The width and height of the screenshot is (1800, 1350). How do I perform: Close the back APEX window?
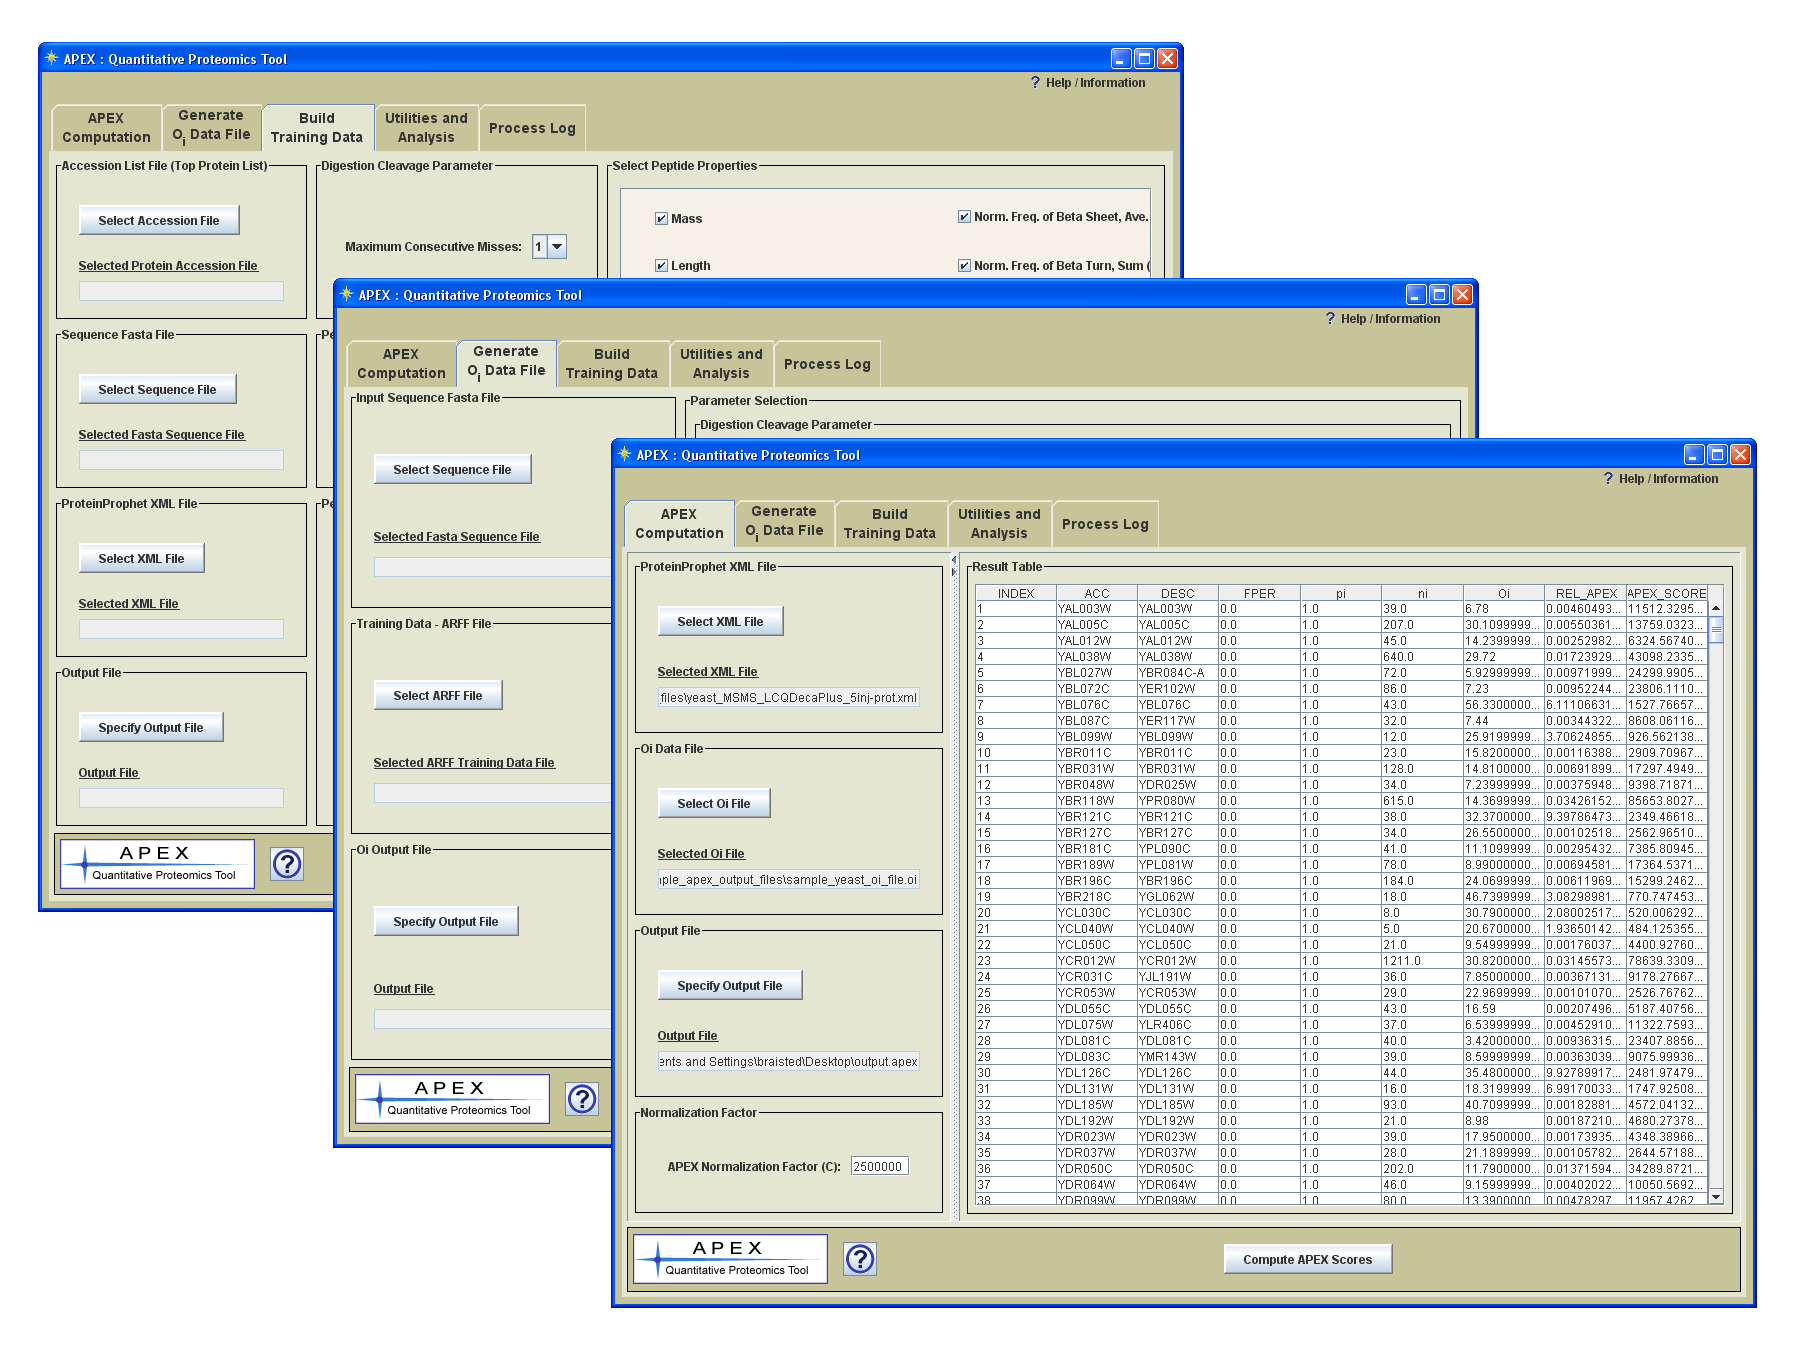(1167, 59)
